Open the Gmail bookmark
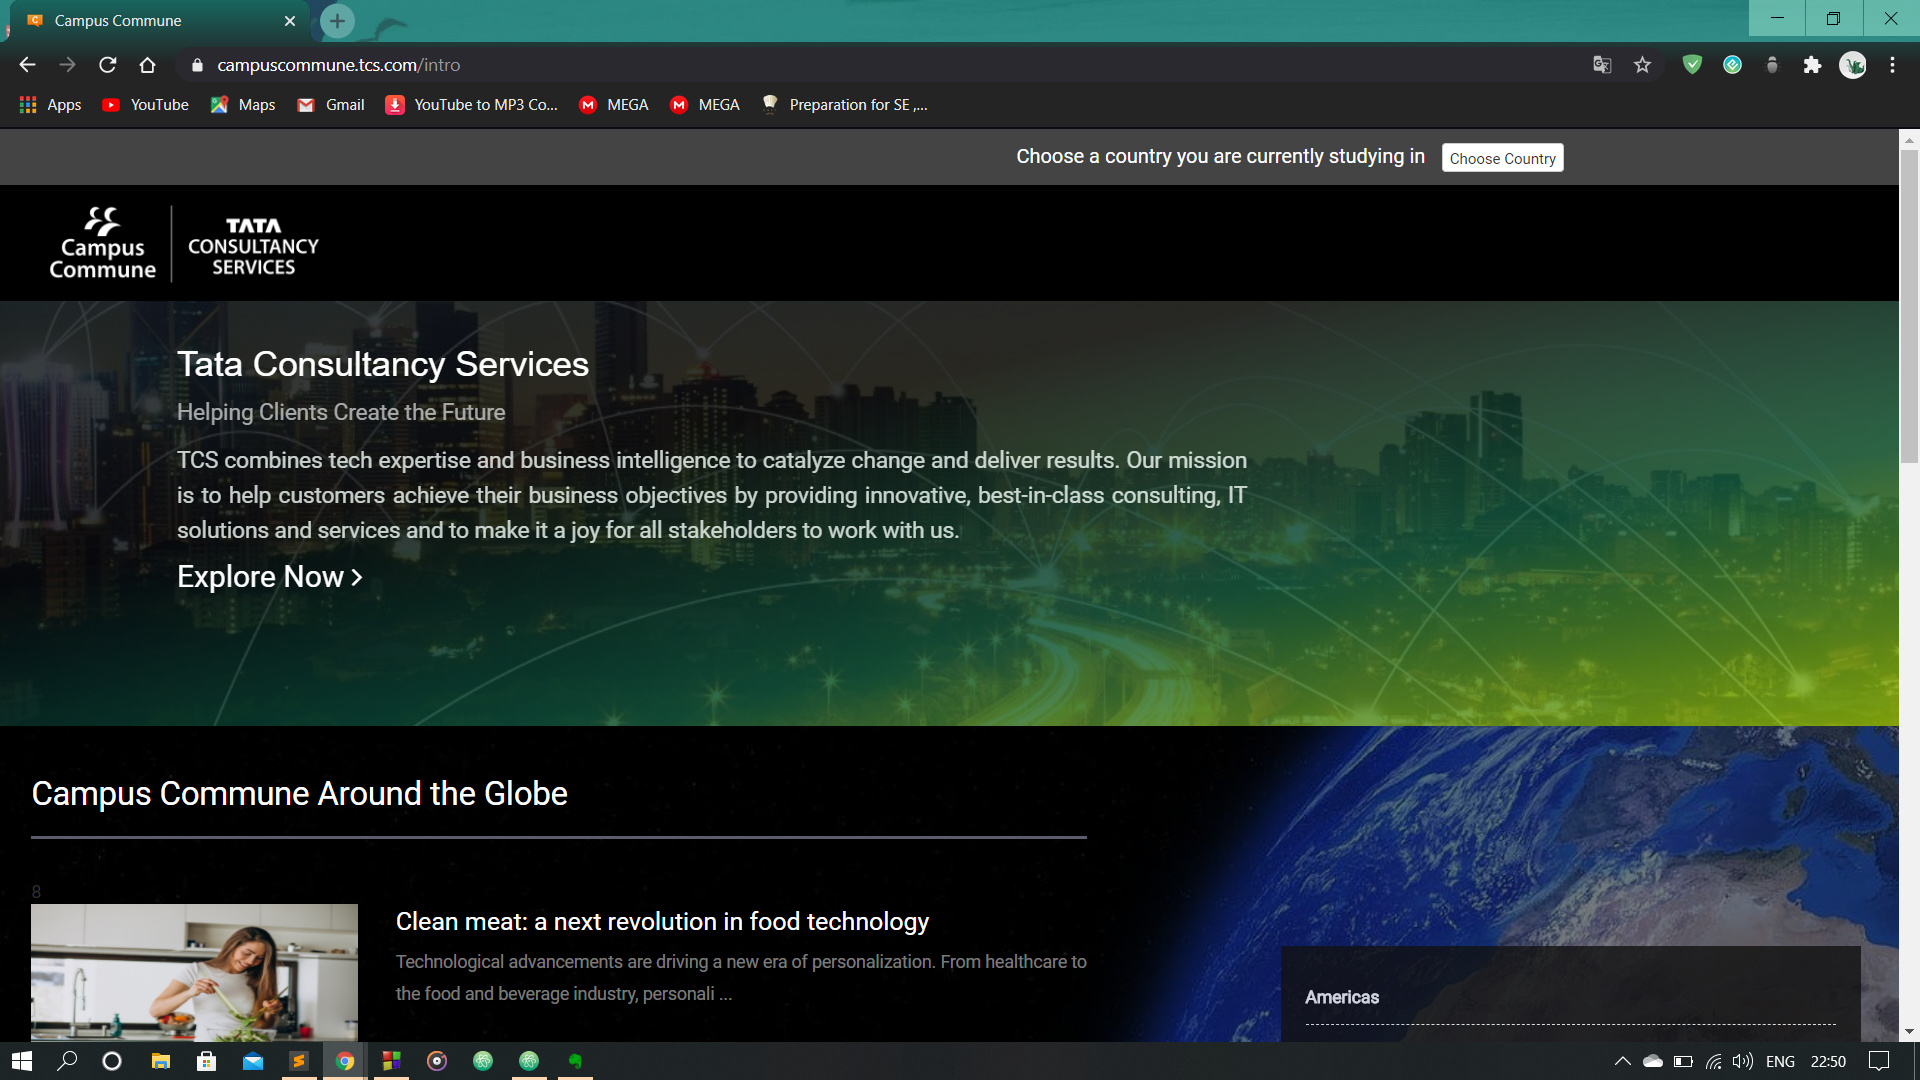1920x1080 pixels. pos(331,105)
